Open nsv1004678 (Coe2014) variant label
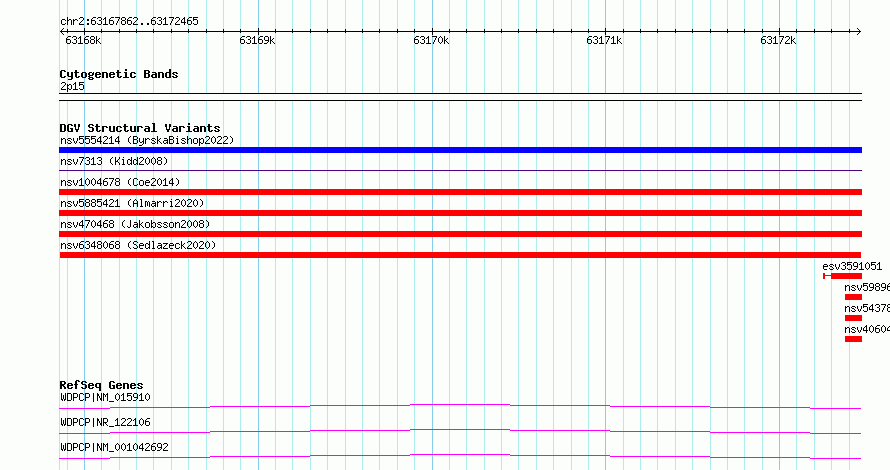Screen dimensions: 890x470 pos(120,182)
